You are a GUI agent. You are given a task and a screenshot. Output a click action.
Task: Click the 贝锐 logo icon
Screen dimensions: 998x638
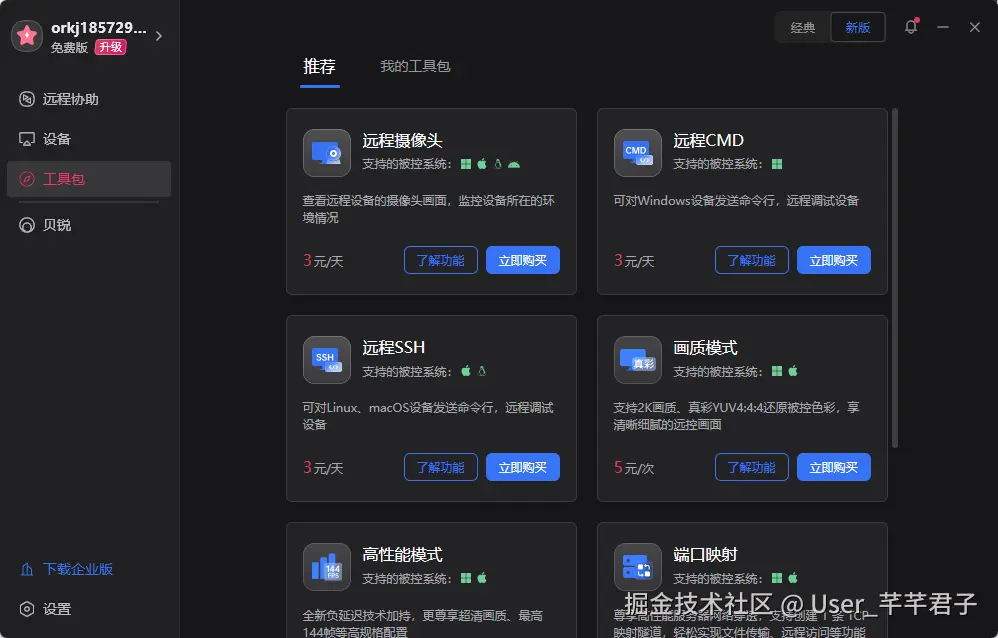coord(27,225)
